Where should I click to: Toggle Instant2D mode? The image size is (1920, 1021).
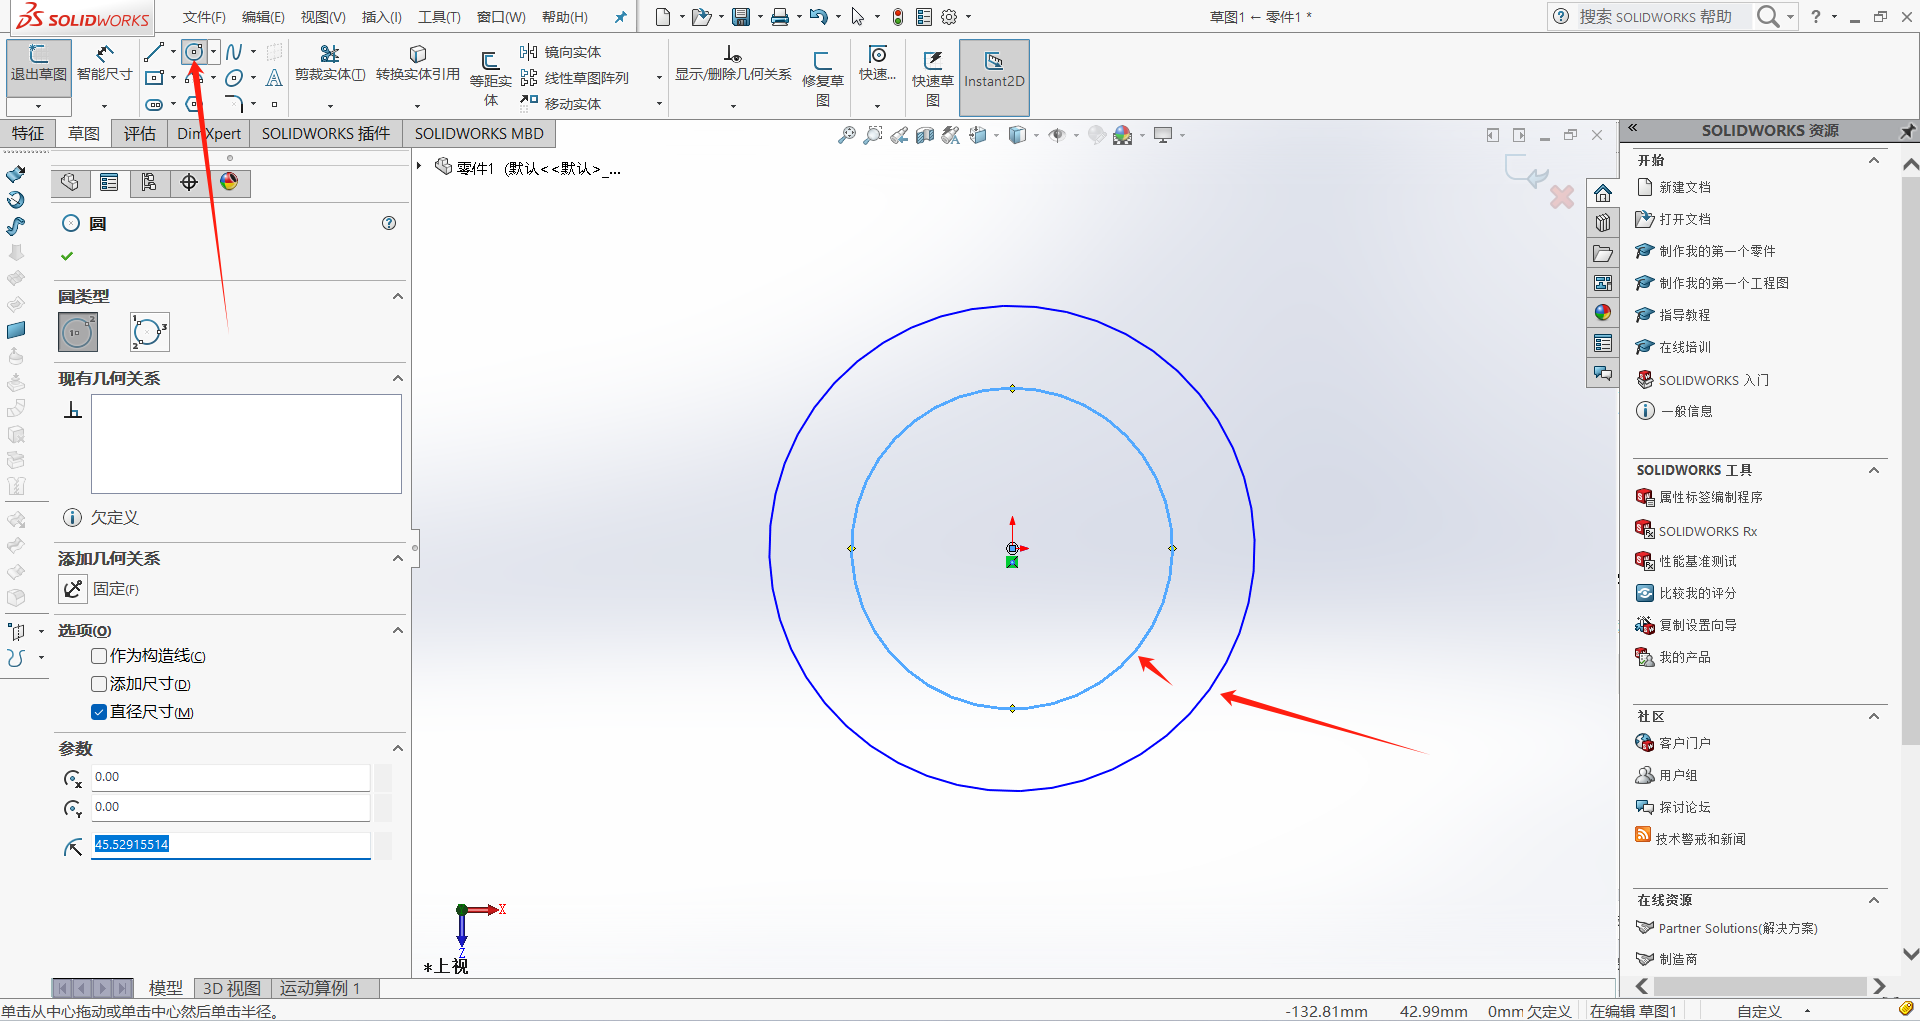tap(994, 78)
